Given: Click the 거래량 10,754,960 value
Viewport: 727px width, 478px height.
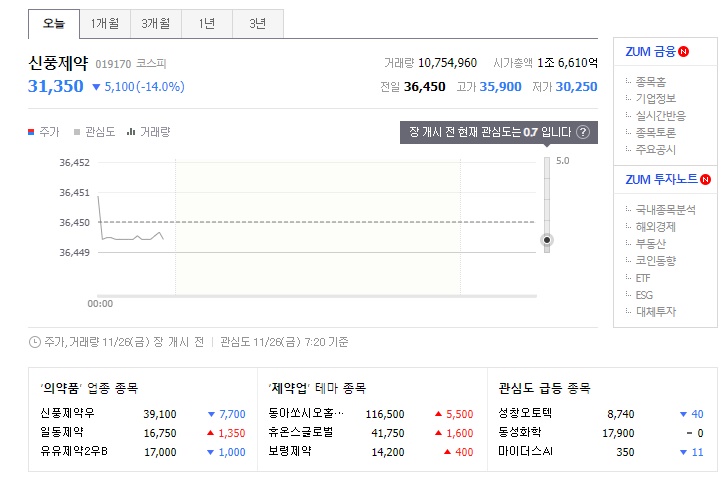Looking at the screenshot, I should [447, 63].
